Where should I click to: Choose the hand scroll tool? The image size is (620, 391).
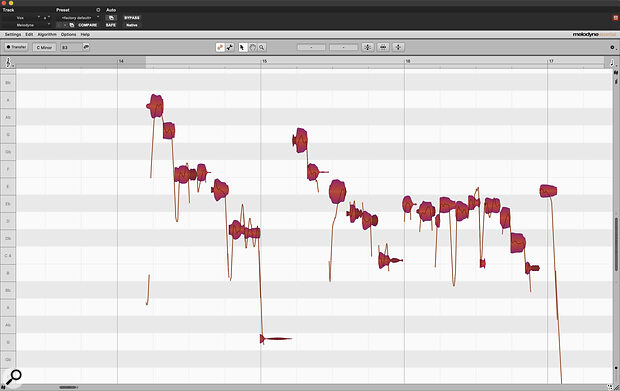[x=252, y=47]
